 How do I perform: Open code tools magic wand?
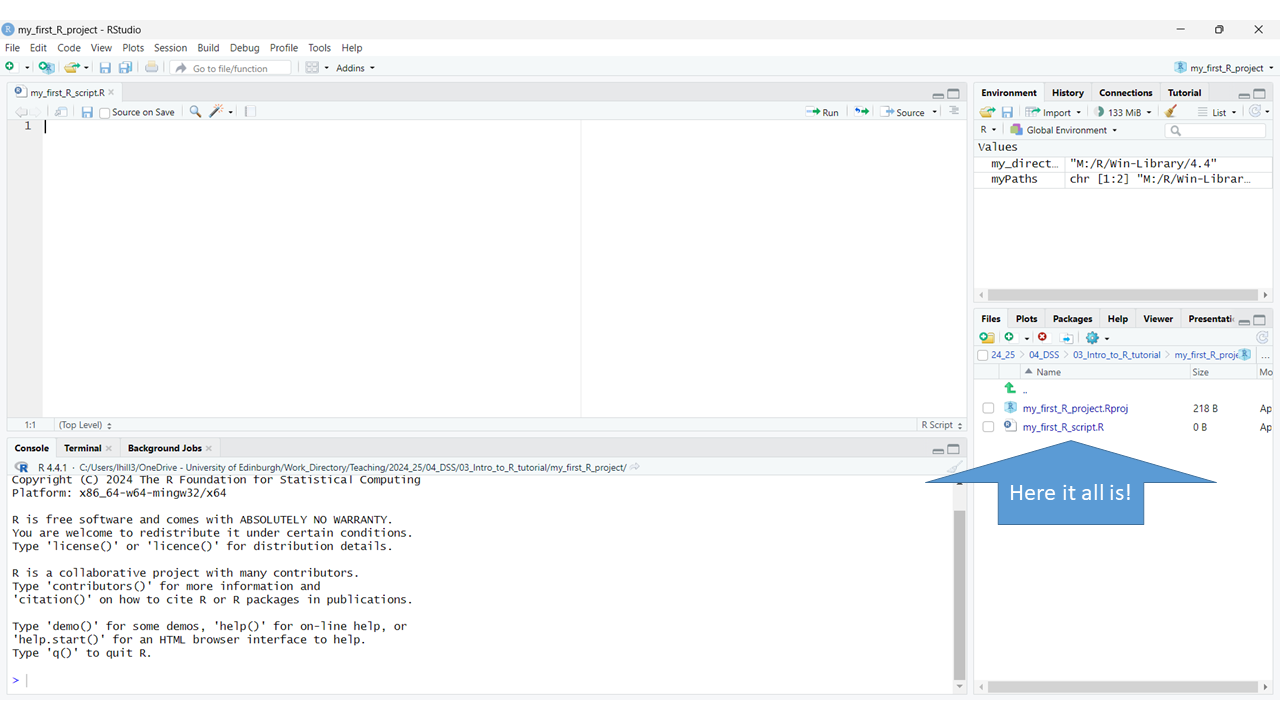216,112
